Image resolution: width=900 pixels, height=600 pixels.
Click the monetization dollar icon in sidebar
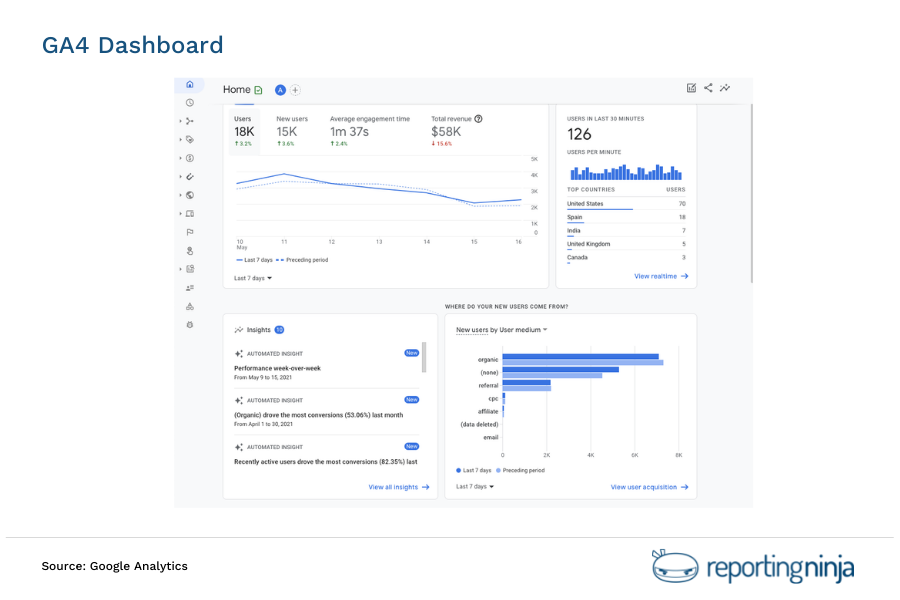tap(189, 157)
